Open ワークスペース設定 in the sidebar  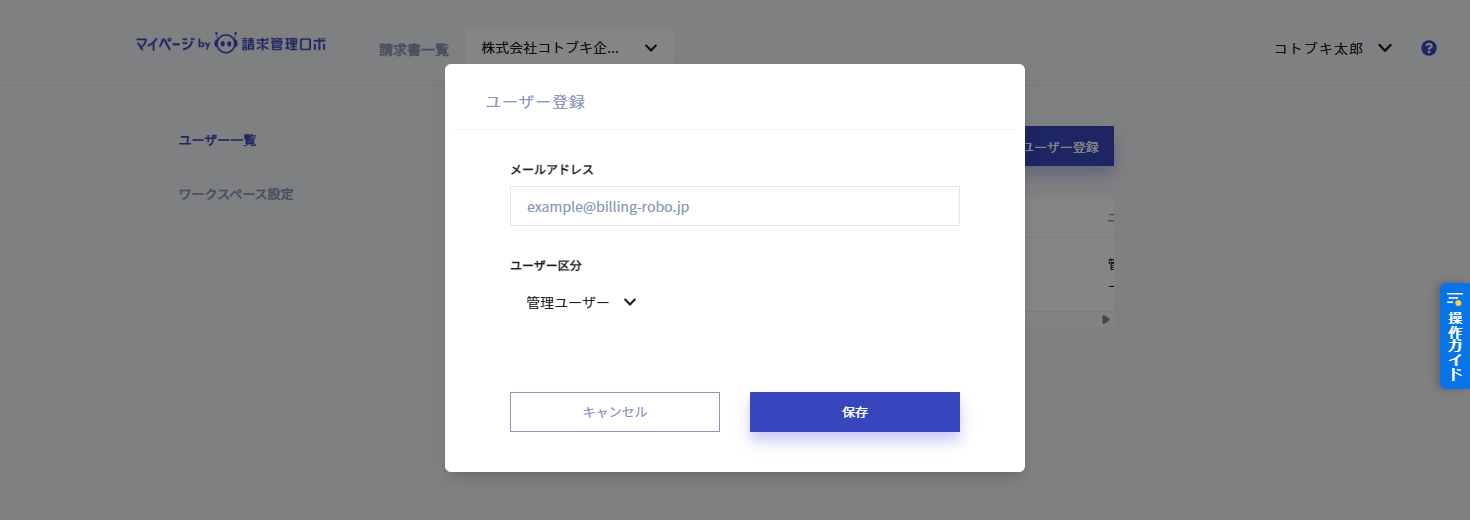(236, 194)
